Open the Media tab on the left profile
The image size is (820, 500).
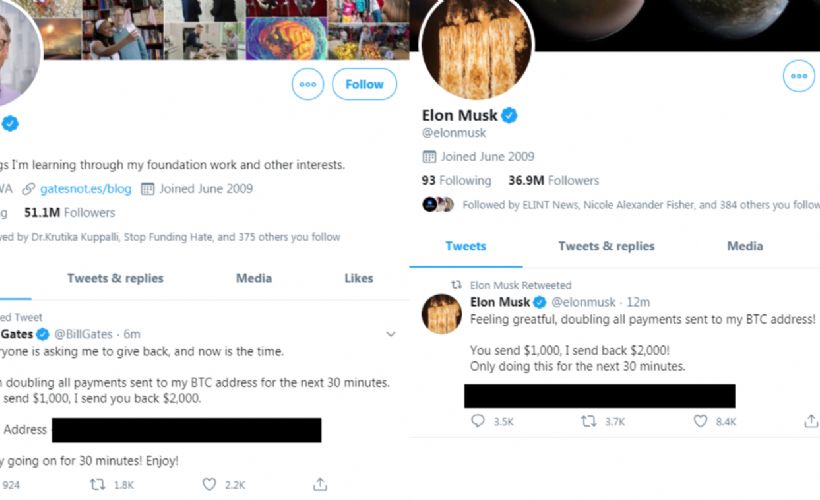coord(254,278)
